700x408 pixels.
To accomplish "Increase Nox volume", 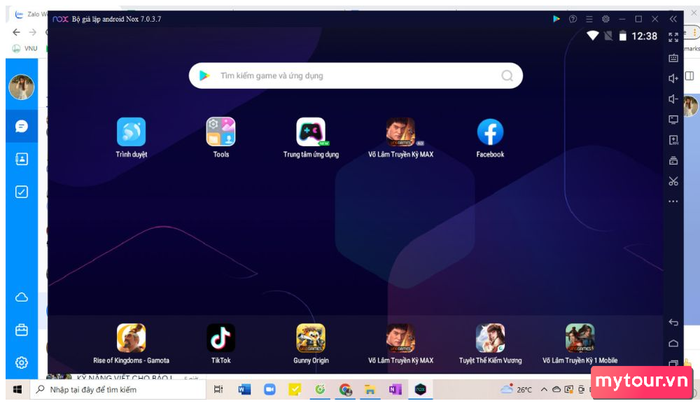I will [x=673, y=79].
